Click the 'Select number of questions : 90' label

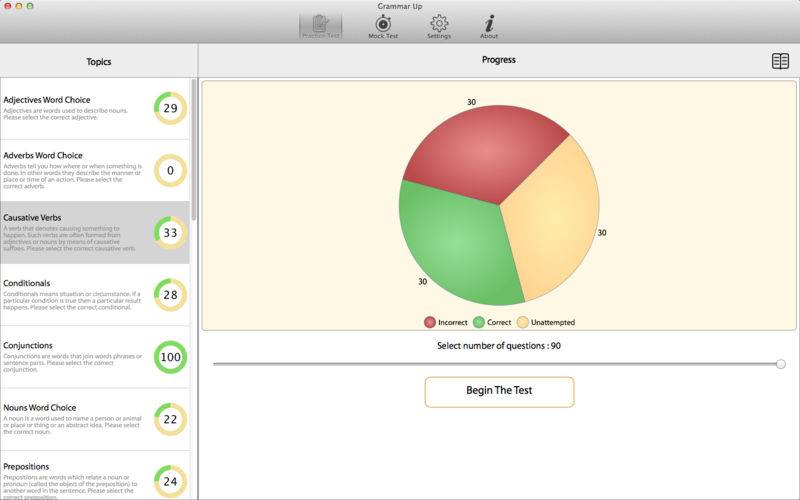pos(499,346)
